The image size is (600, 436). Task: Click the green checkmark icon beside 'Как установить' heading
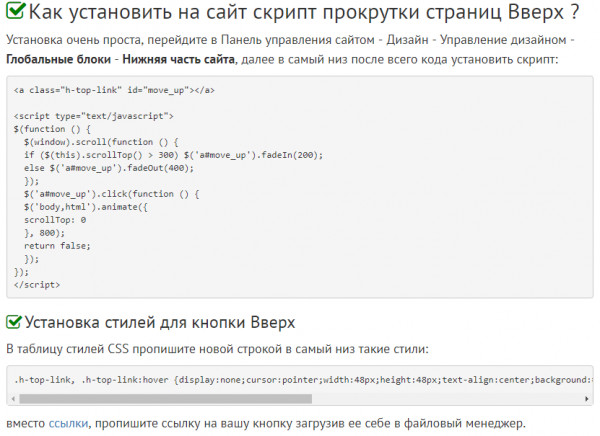tap(16, 10)
